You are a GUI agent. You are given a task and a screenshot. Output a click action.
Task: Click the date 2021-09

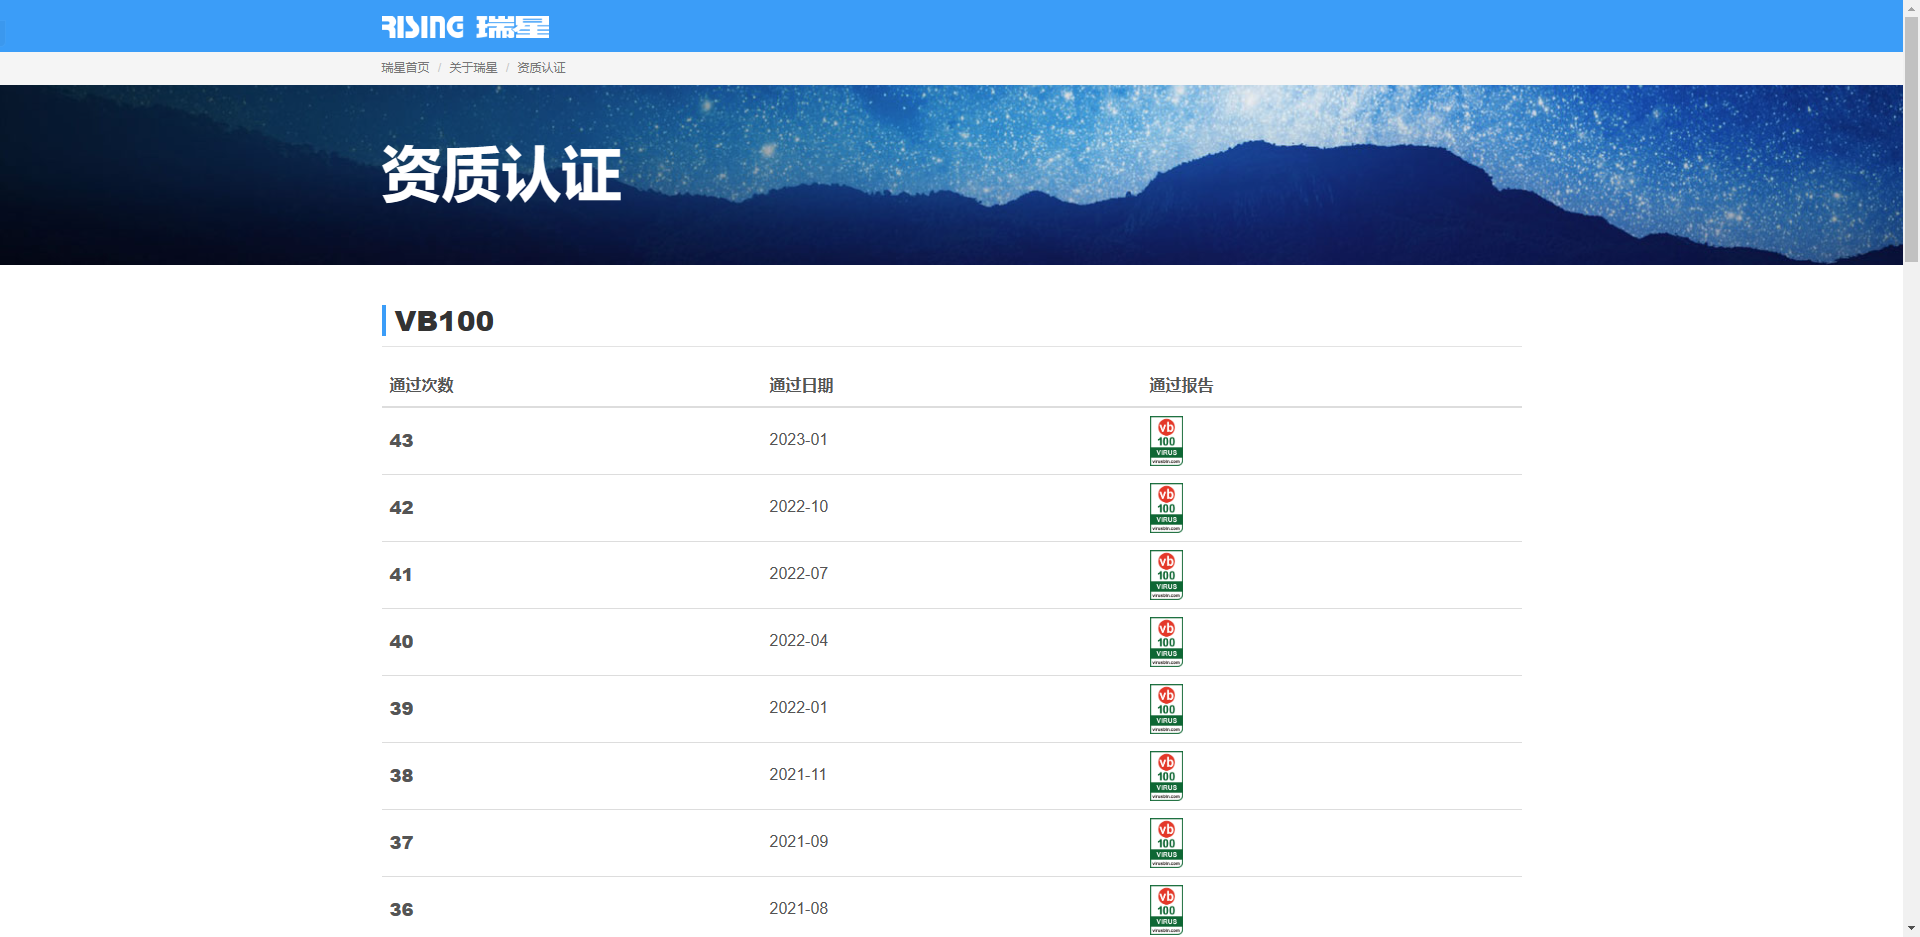[799, 842]
